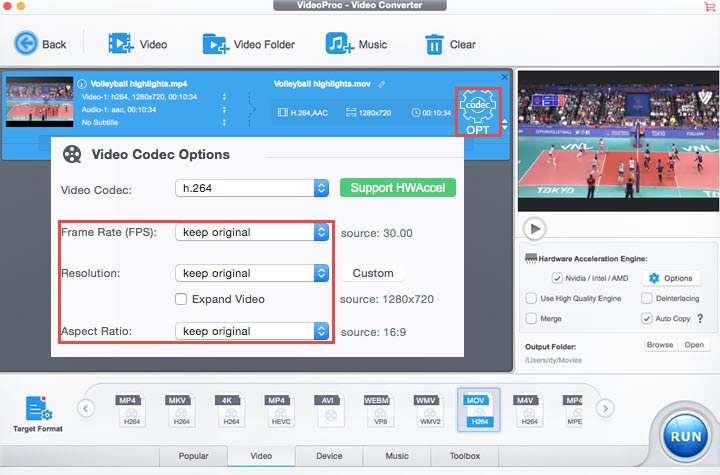Choose 4K H264 format icon
Screen dimensions: 720x475
tap(230, 411)
